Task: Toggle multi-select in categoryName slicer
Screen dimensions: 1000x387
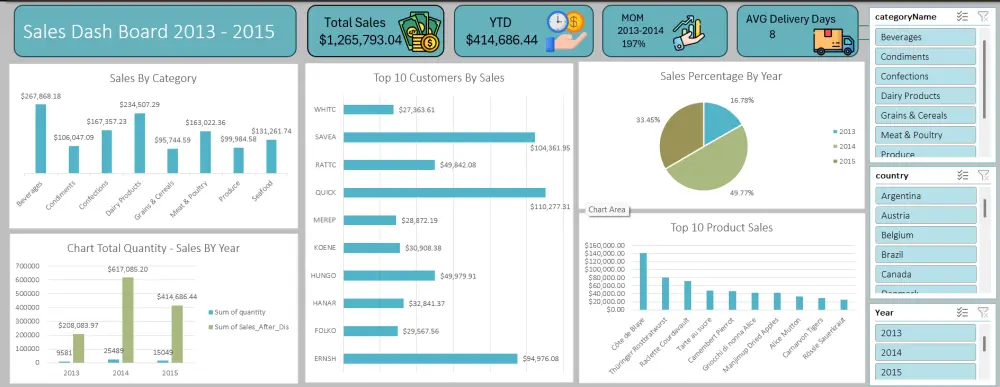Action: [x=962, y=17]
